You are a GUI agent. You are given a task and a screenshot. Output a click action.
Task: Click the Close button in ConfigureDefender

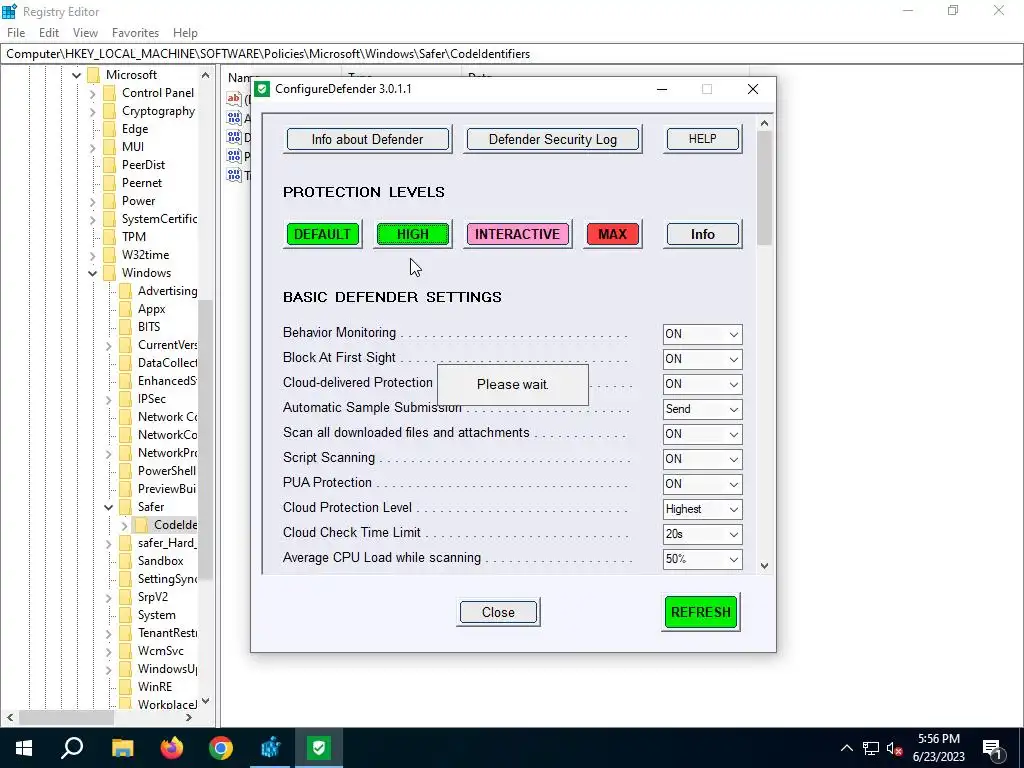point(498,613)
